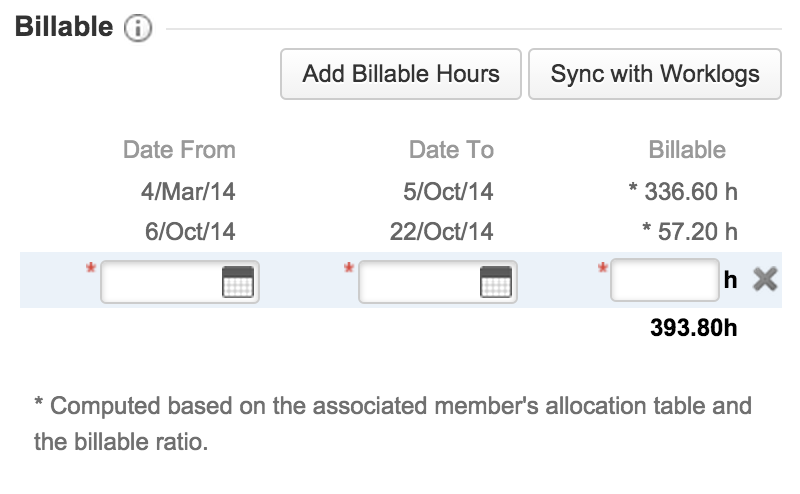
Task: Click the 5/Oct/14 end date cell
Action: click(x=450, y=191)
